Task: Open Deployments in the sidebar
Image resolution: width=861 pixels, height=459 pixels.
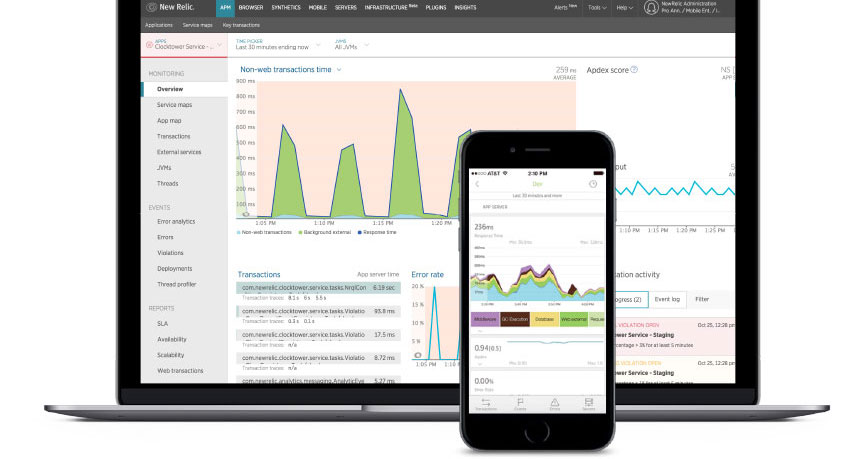Action: pos(175,269)
